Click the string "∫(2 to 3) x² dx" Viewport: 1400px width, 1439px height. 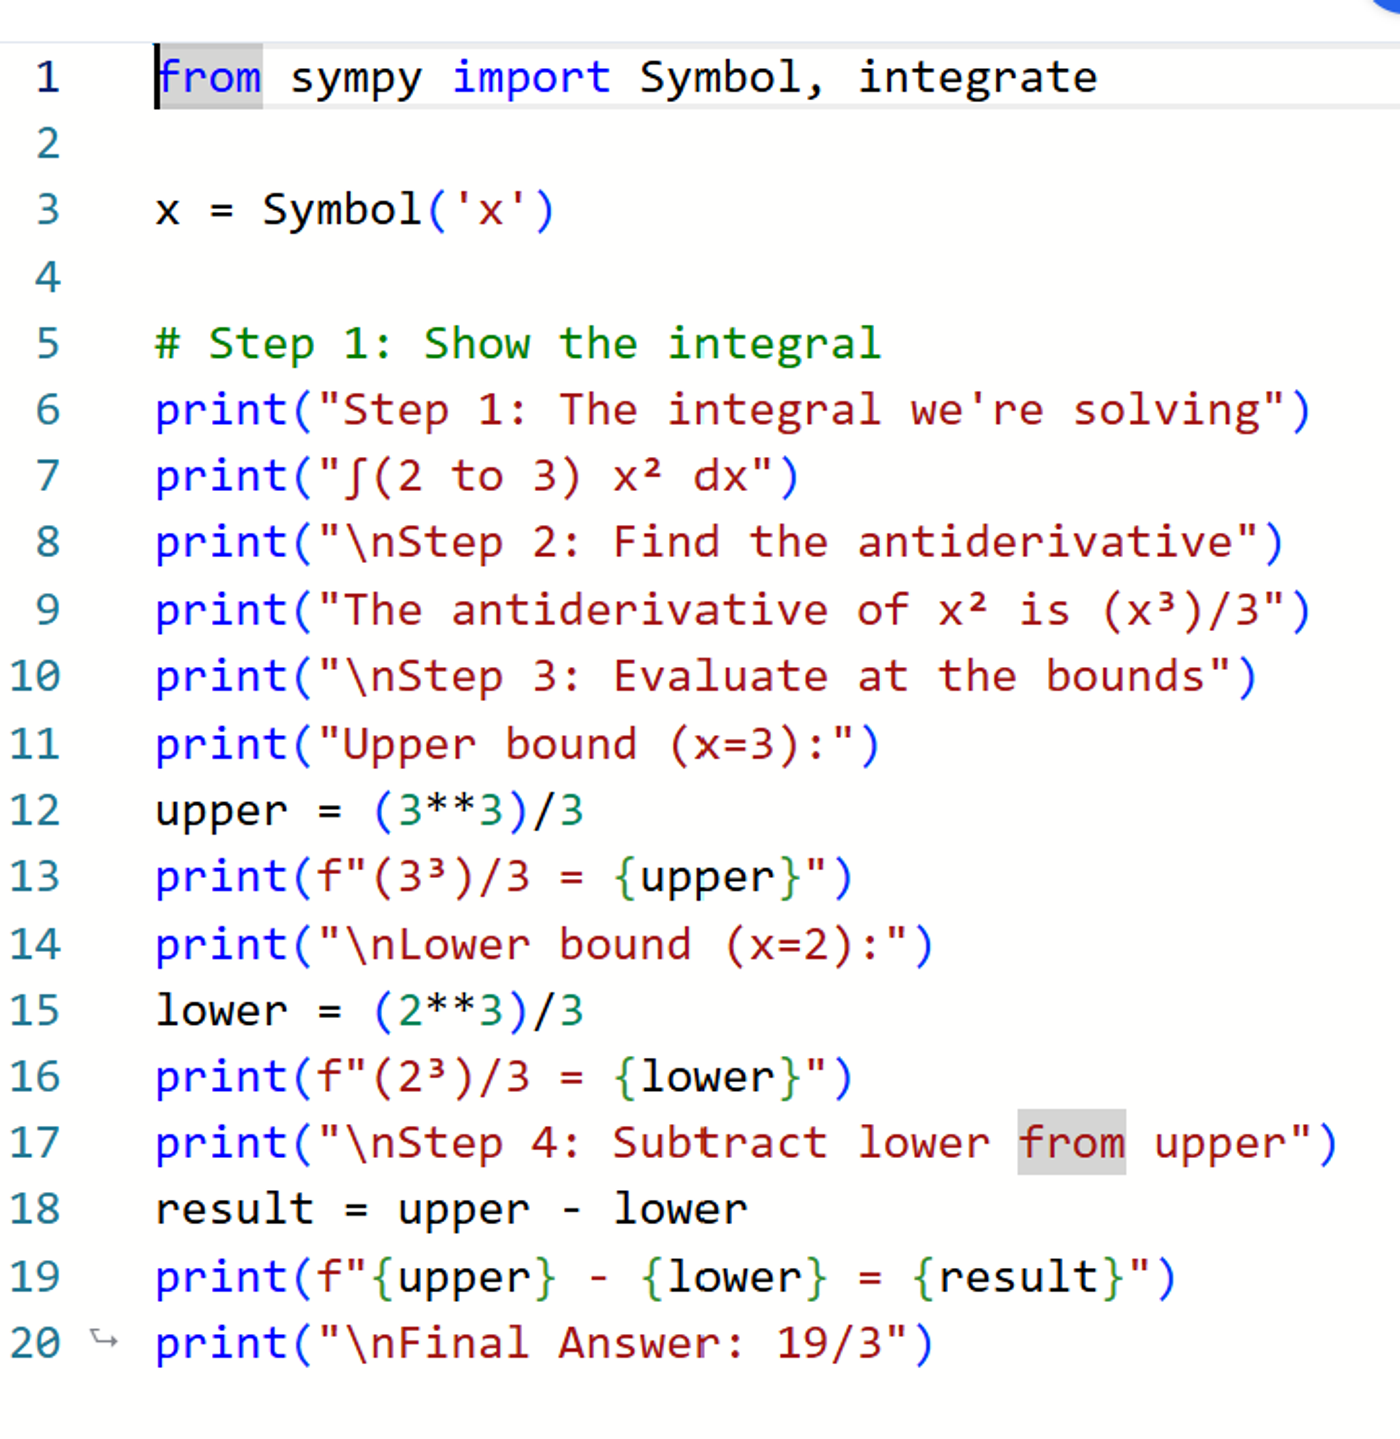(546, 477)
